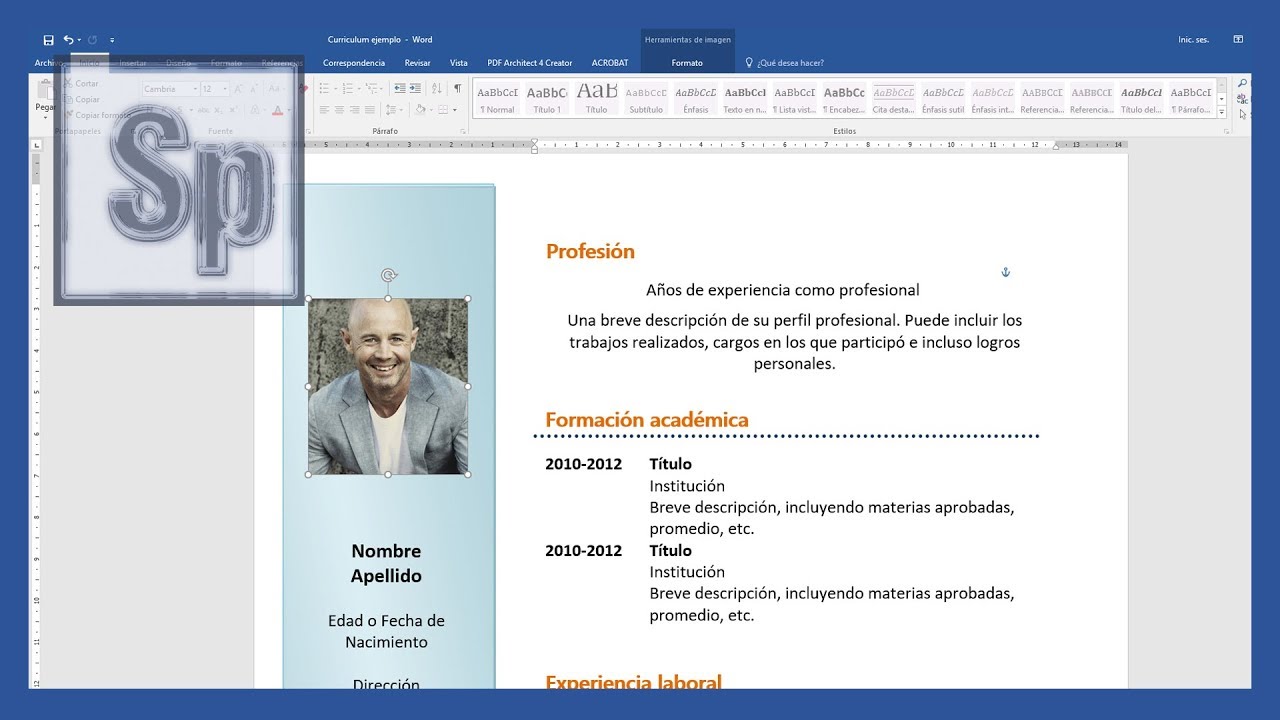Redo action in quick access toolbar
Viewport: 1280px width, 720px height.
[x=93, y=40]
